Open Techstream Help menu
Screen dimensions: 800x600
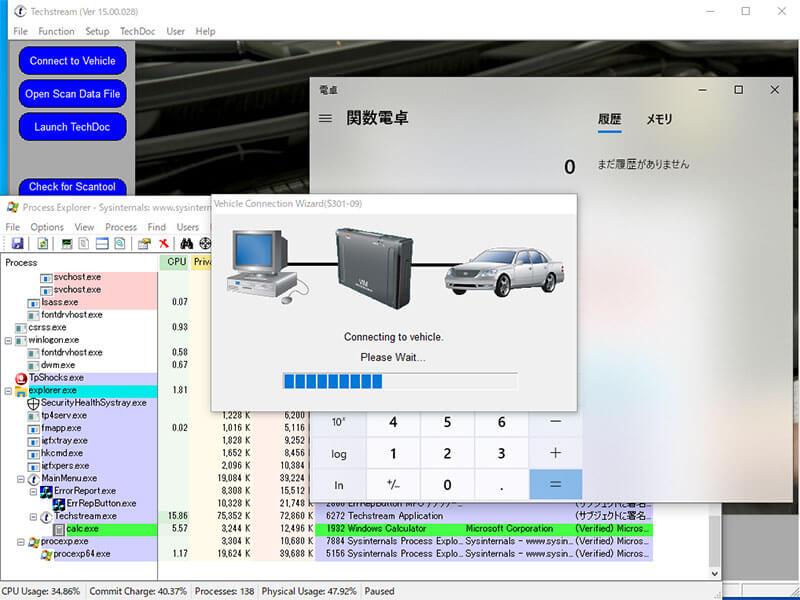coord(205,31)
